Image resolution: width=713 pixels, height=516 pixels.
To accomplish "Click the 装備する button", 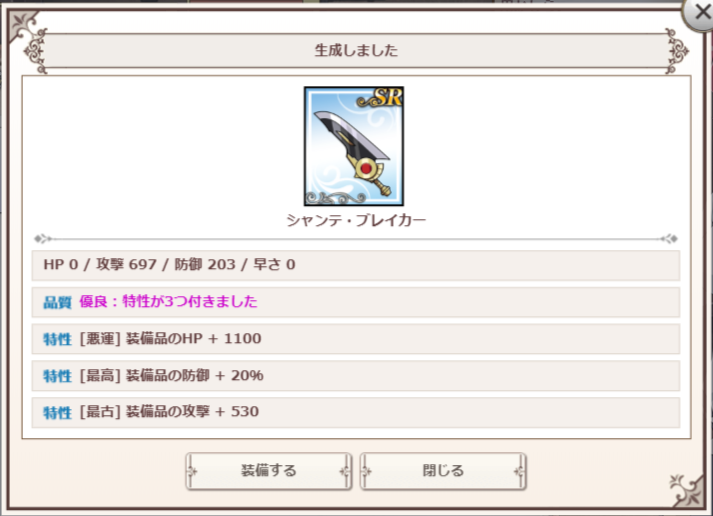I will click(269, 471).
